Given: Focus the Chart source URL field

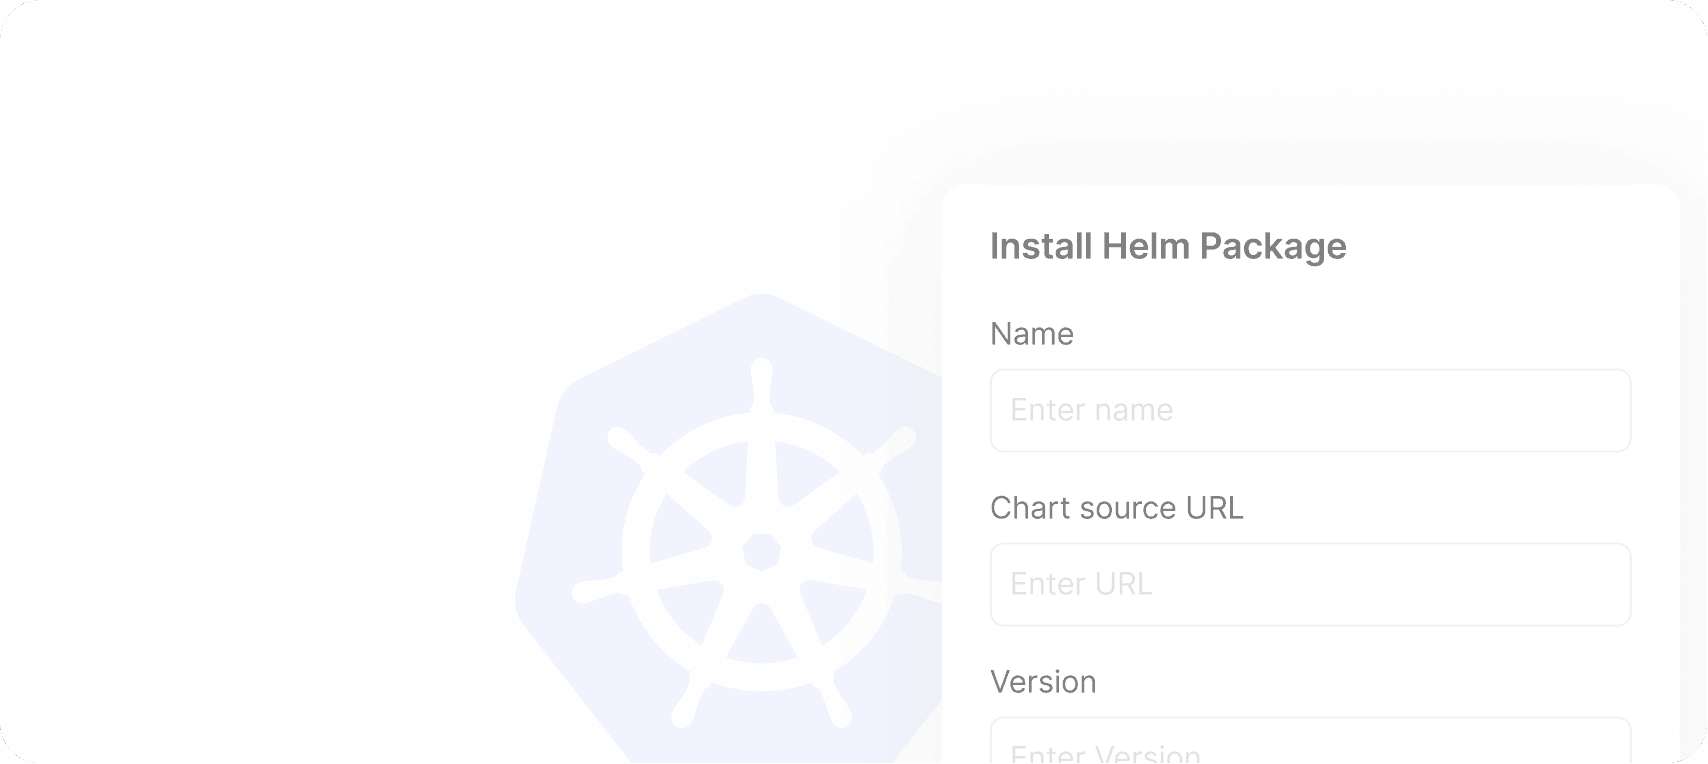Looking at the screenshot, I should [x=1310, y=584].
